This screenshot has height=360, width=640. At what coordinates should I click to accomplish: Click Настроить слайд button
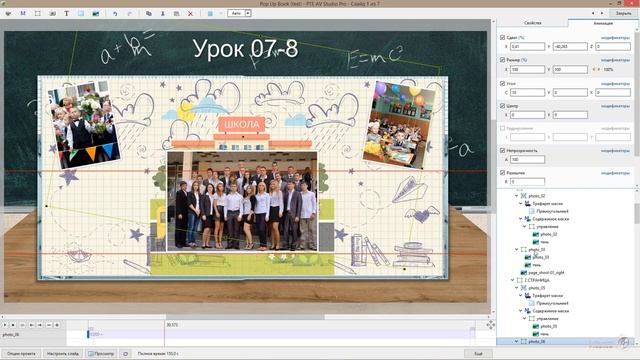62,354
